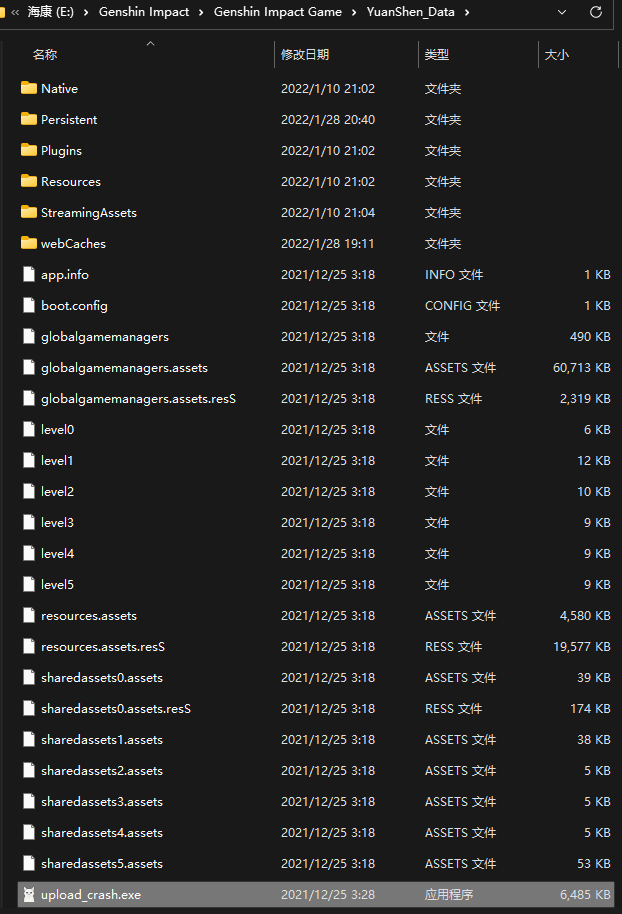This screenshot has height=914, width=622.
Task: Click the upload_crash.exe application icon
Action: tap(29, 894)
